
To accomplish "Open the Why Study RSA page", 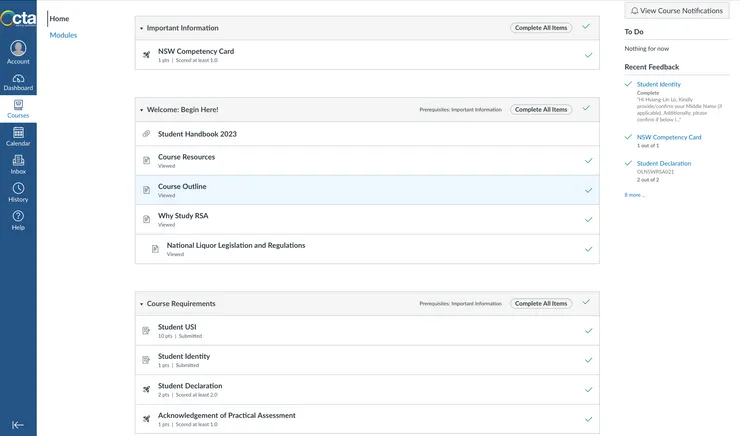I will pos(183,215).
